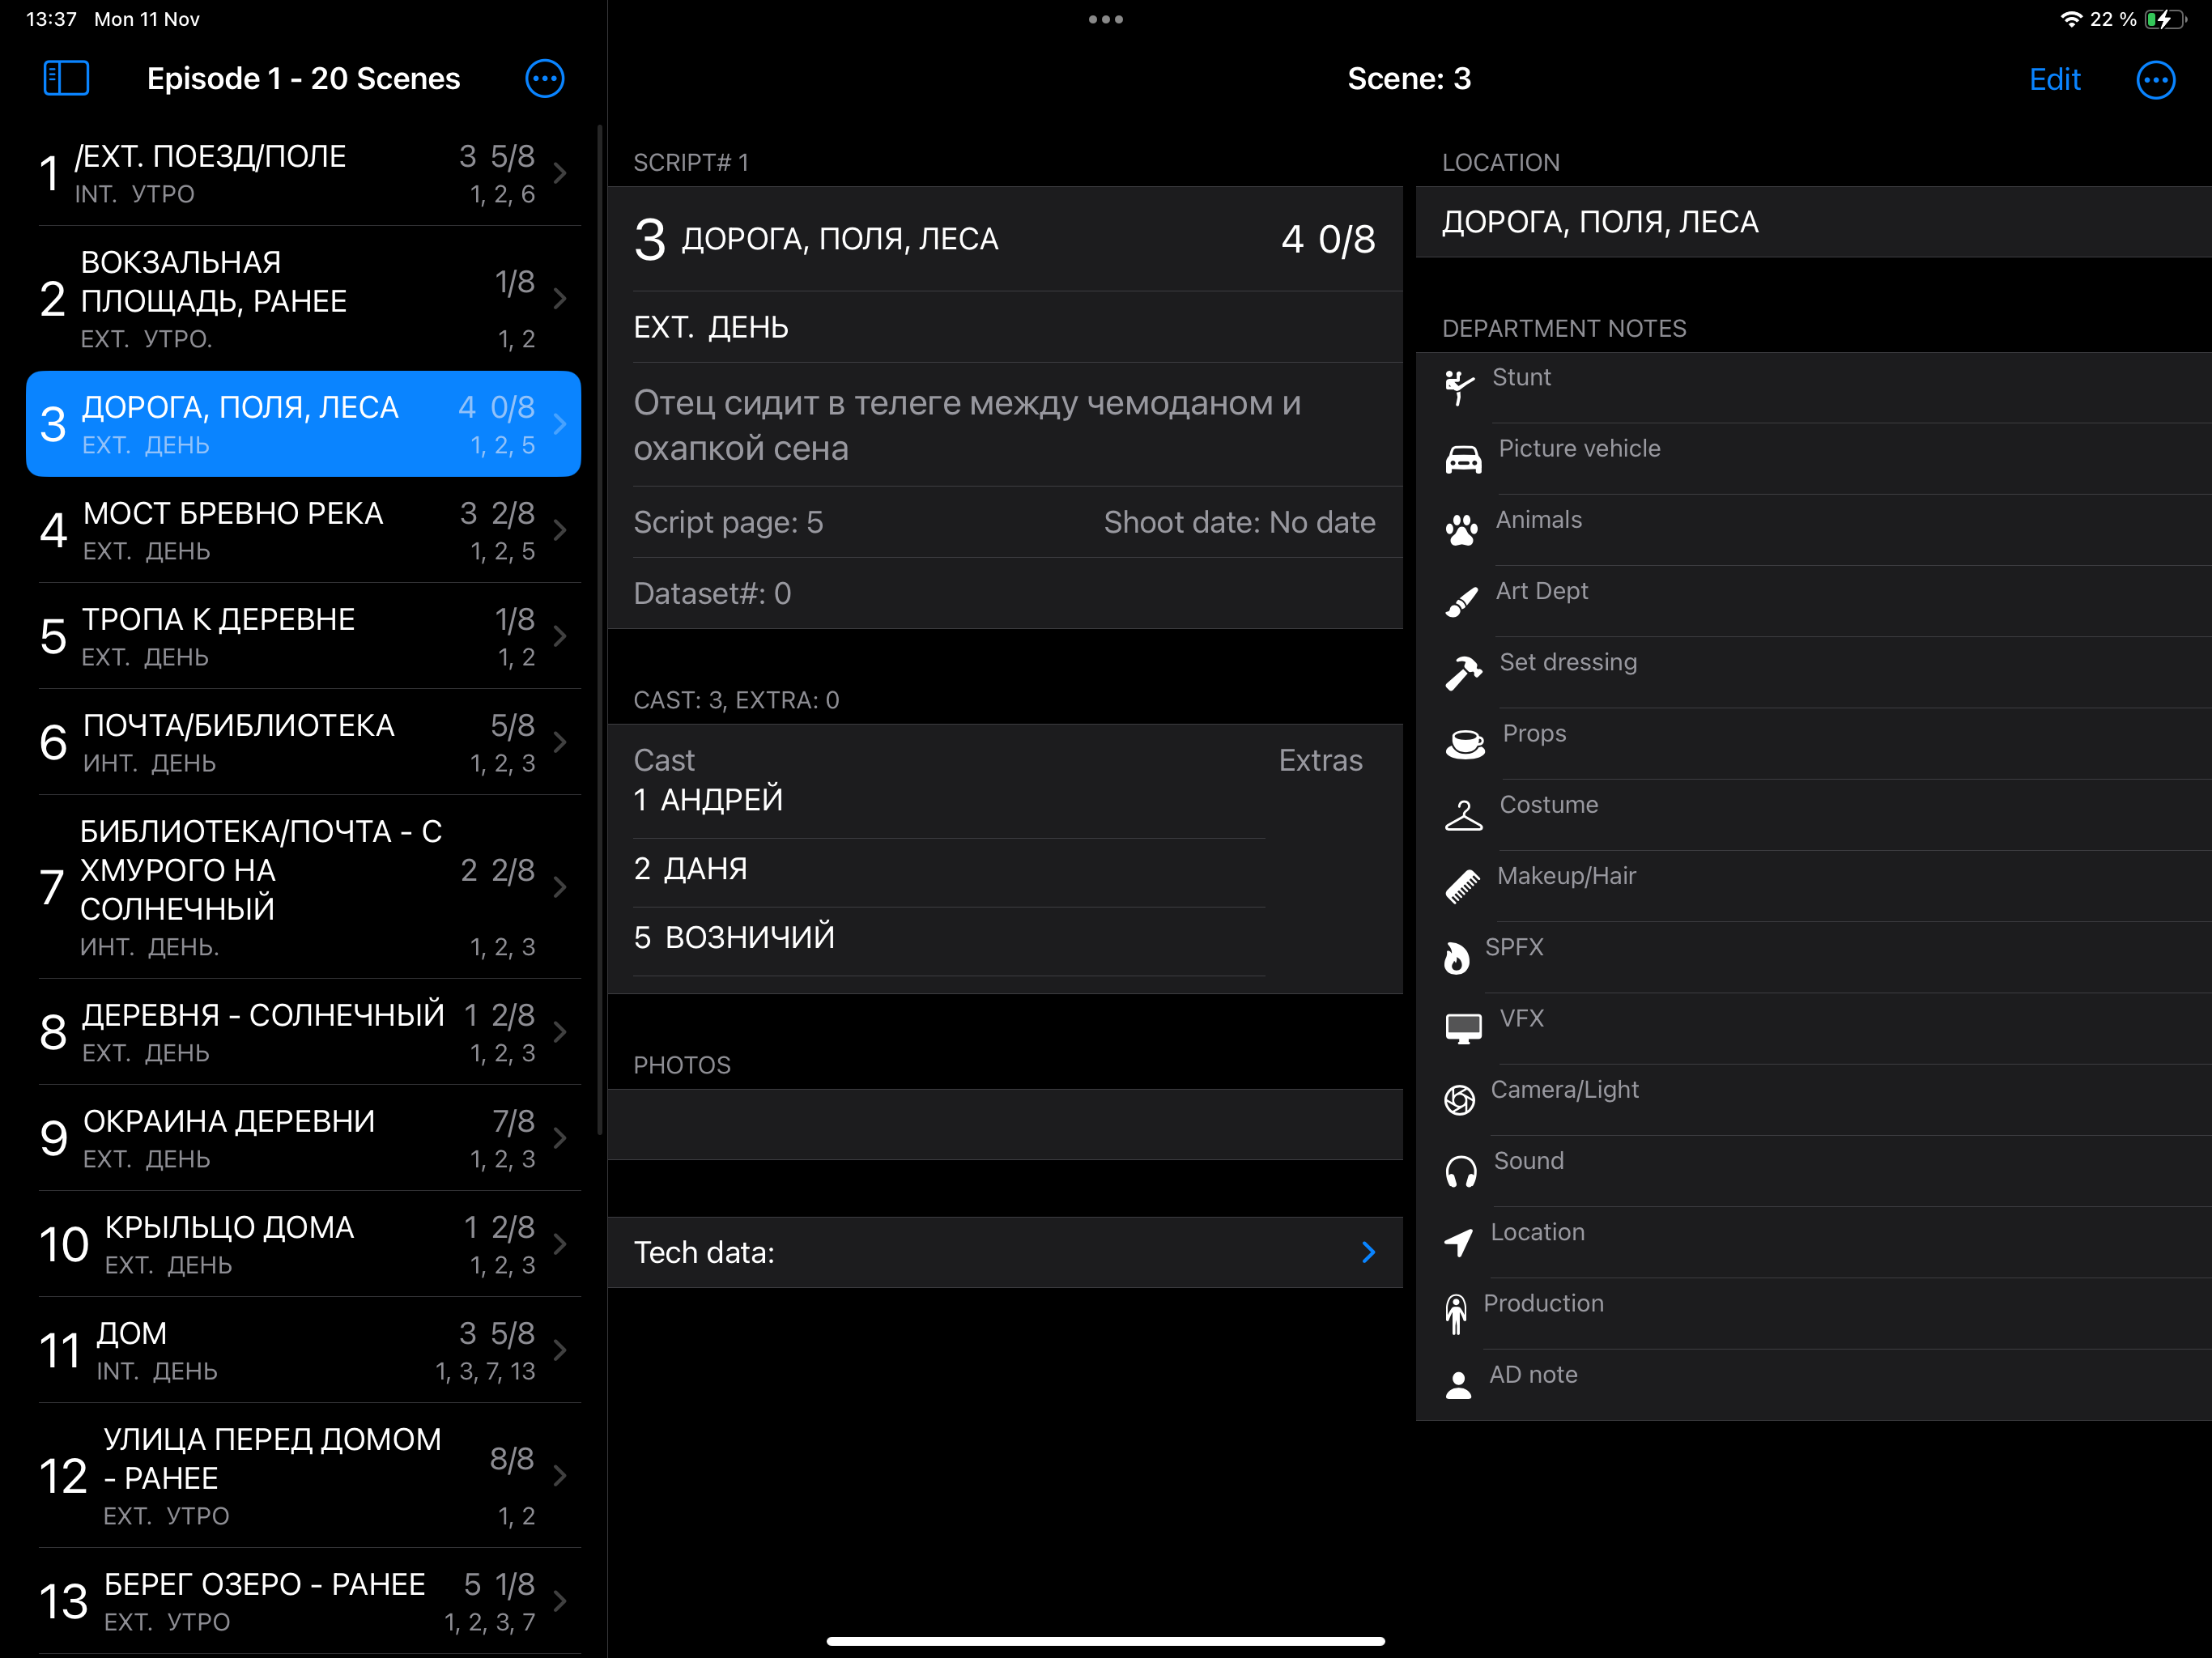Image resolution: width=2212 pixels, height=1658 pixels.
Task: Open the Tech data disclosure arrow
Action: point(1368,1252)
